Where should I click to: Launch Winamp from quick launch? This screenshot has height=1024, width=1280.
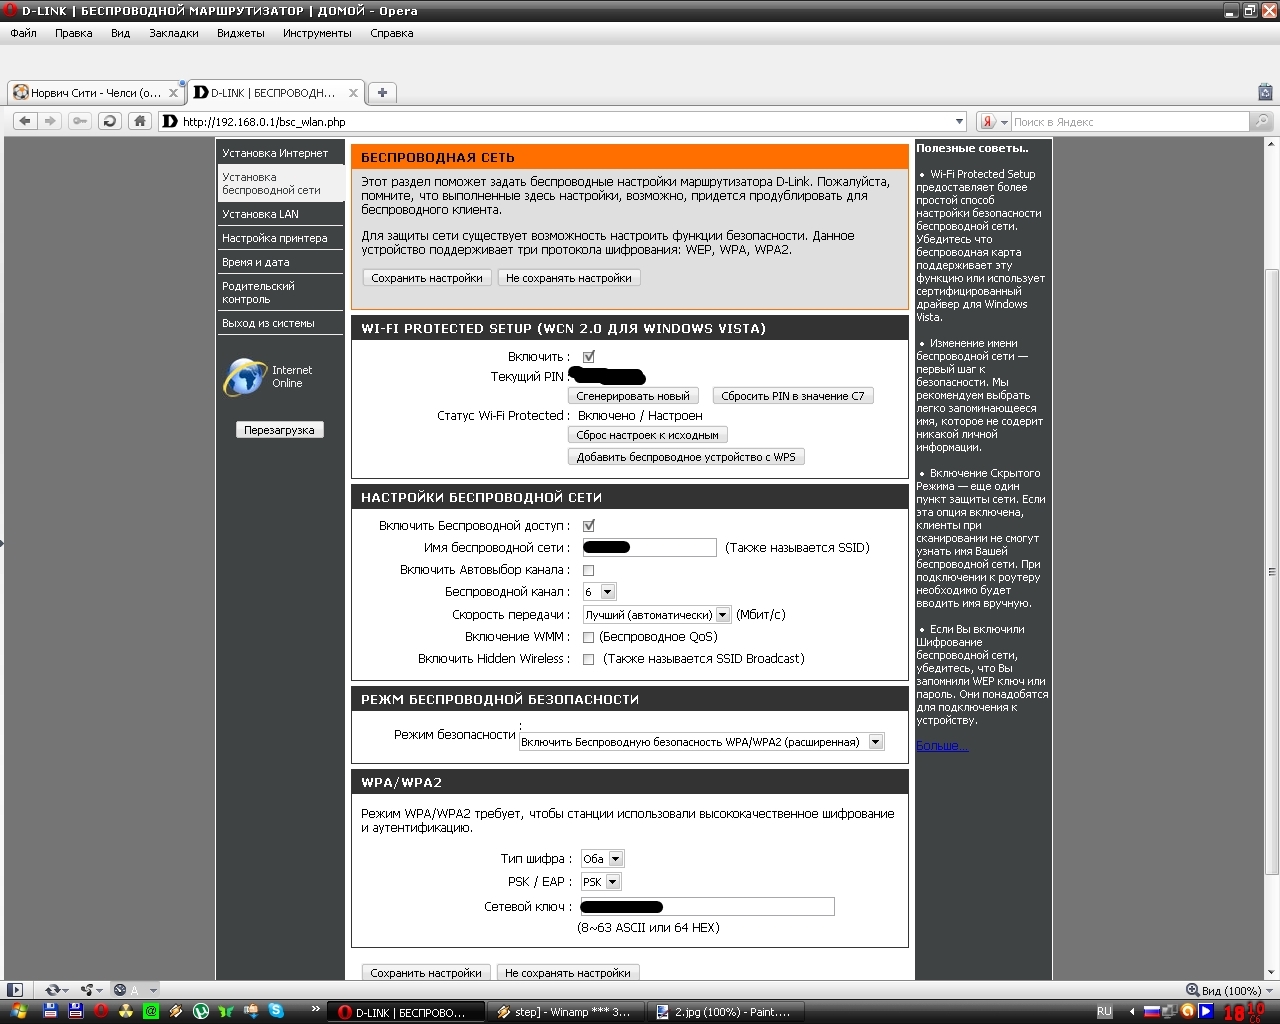tap(176, 1011)
